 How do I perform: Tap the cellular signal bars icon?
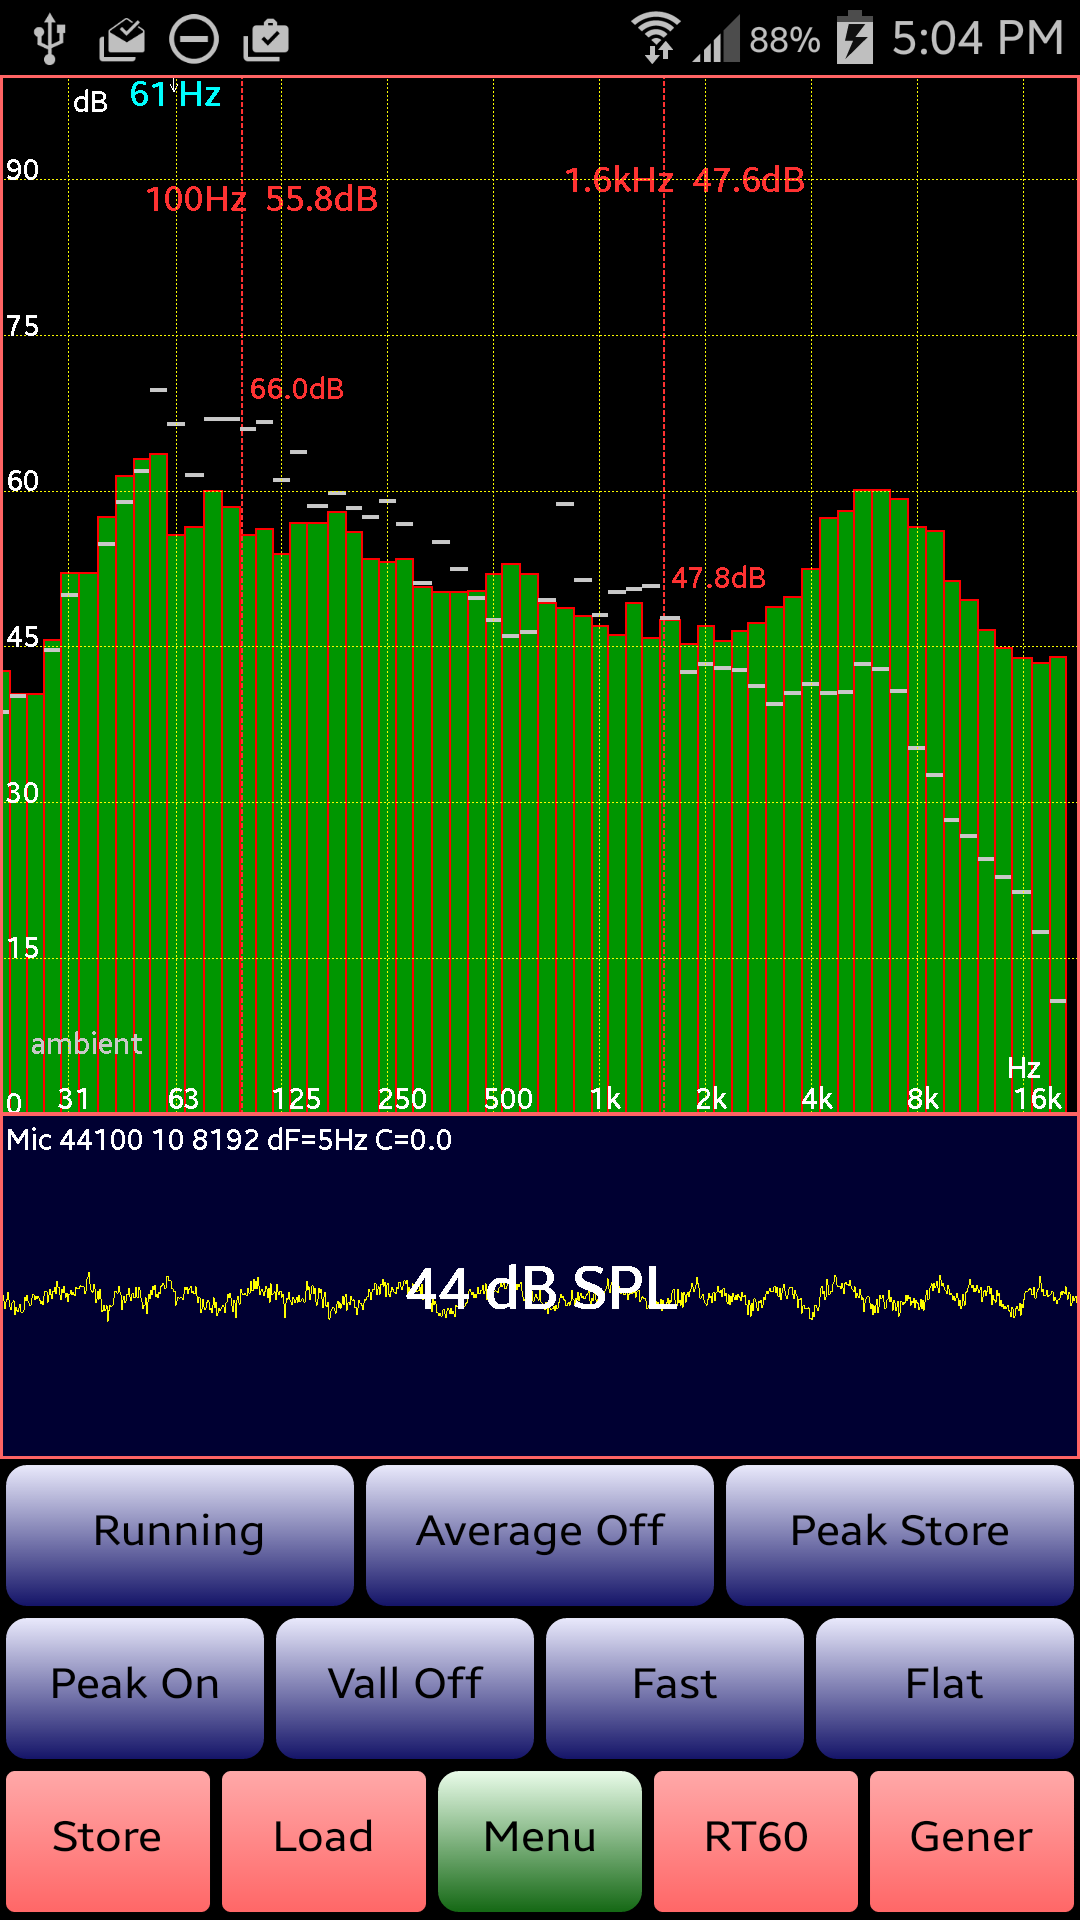(x=716, y=39)
